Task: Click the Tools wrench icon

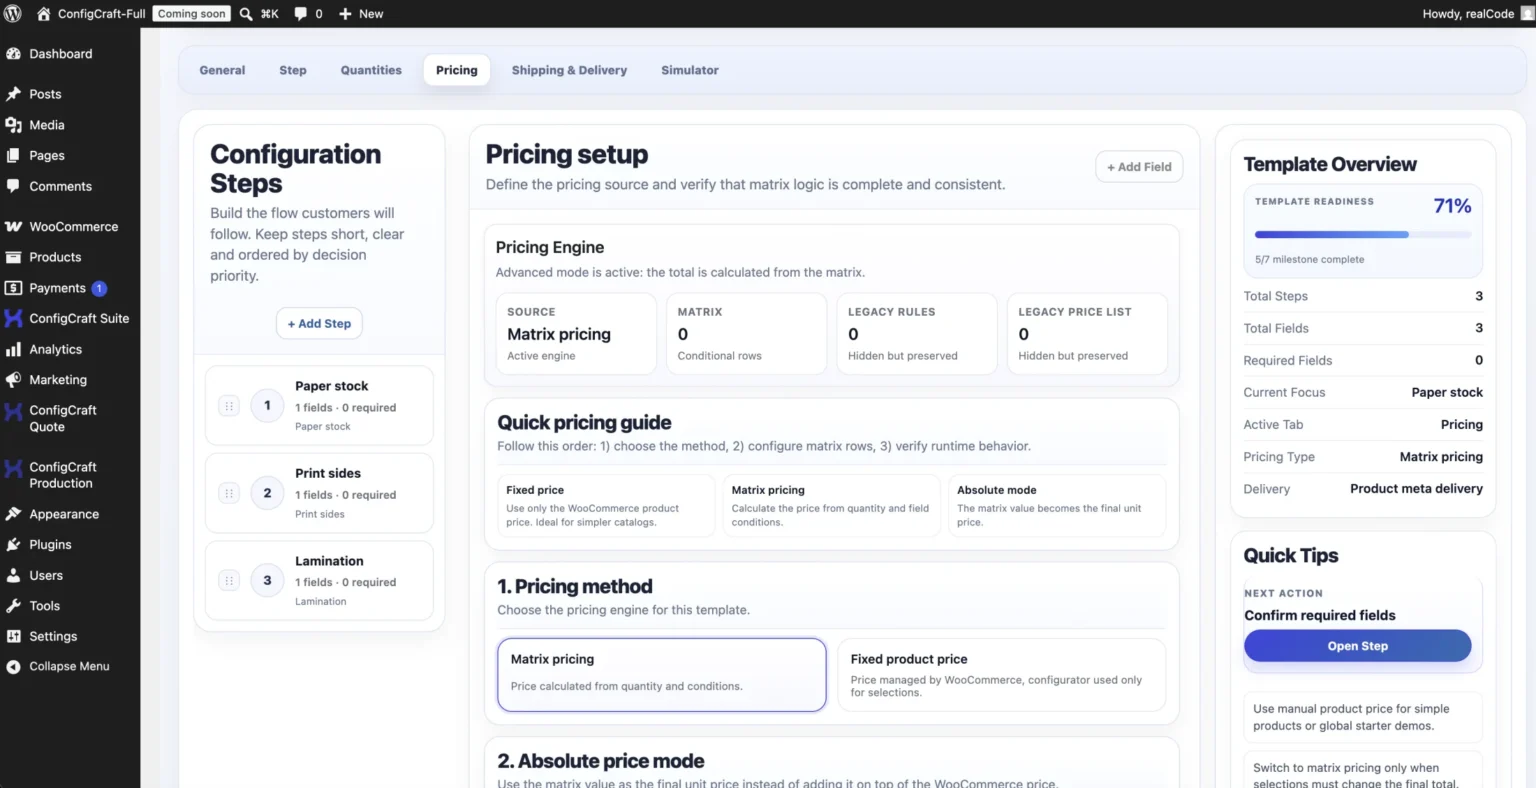Action: pos(13,606)
